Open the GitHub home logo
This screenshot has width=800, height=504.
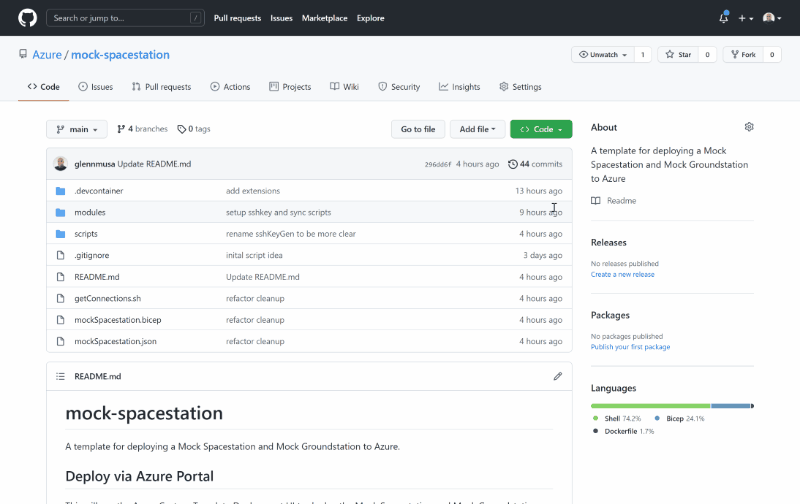pyautogui.click(x=28, y=18)
